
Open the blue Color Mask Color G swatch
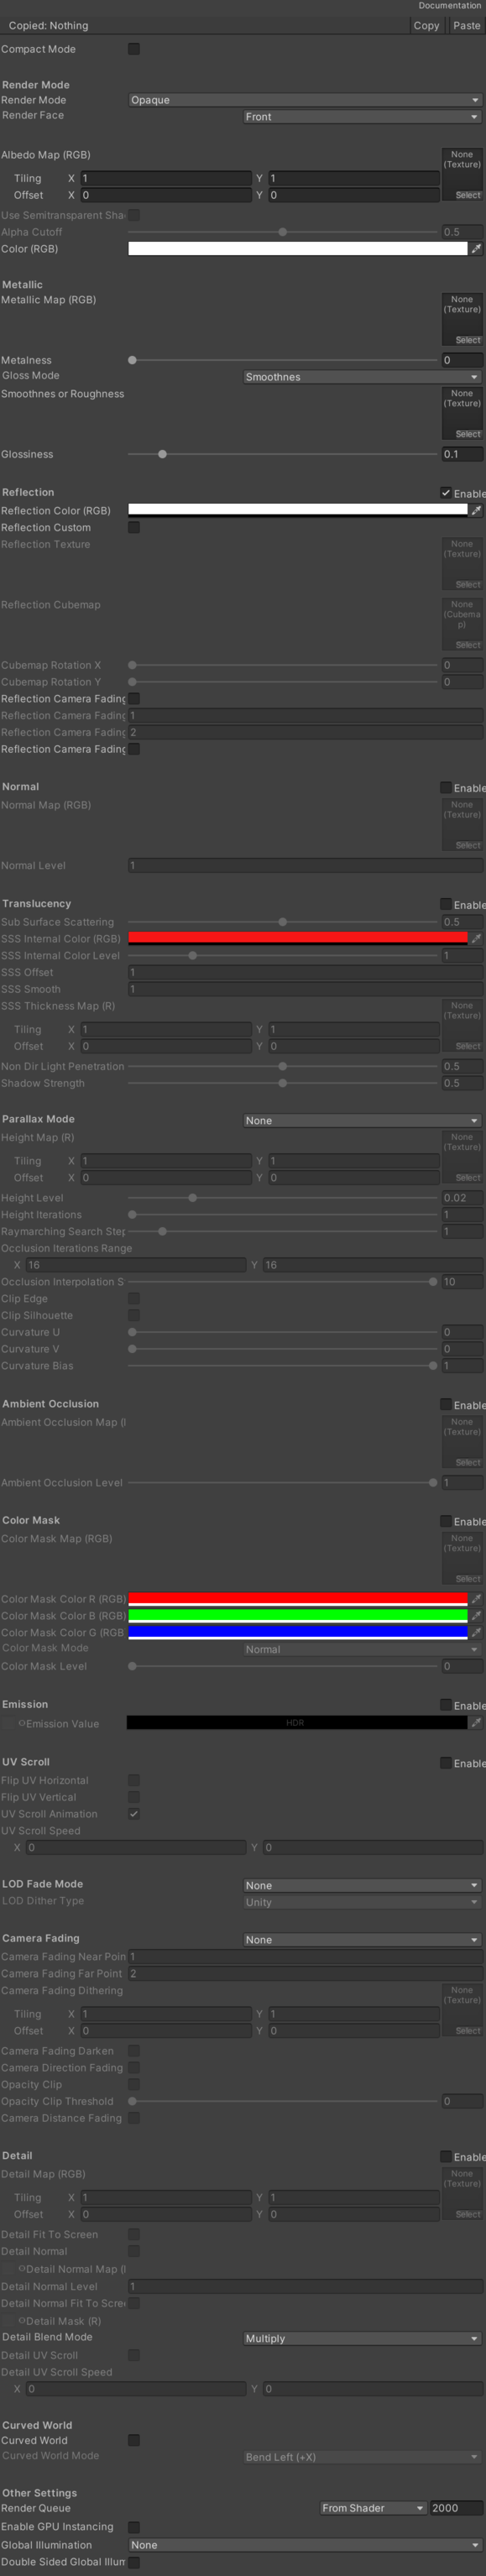coord(297,1632)
